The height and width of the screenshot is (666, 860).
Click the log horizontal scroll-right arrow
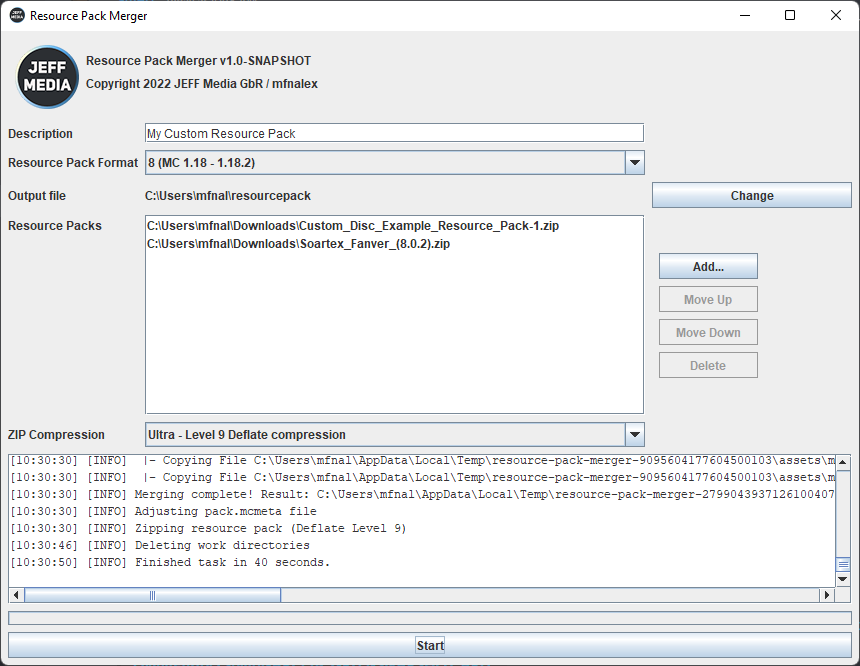pos(827,595)
